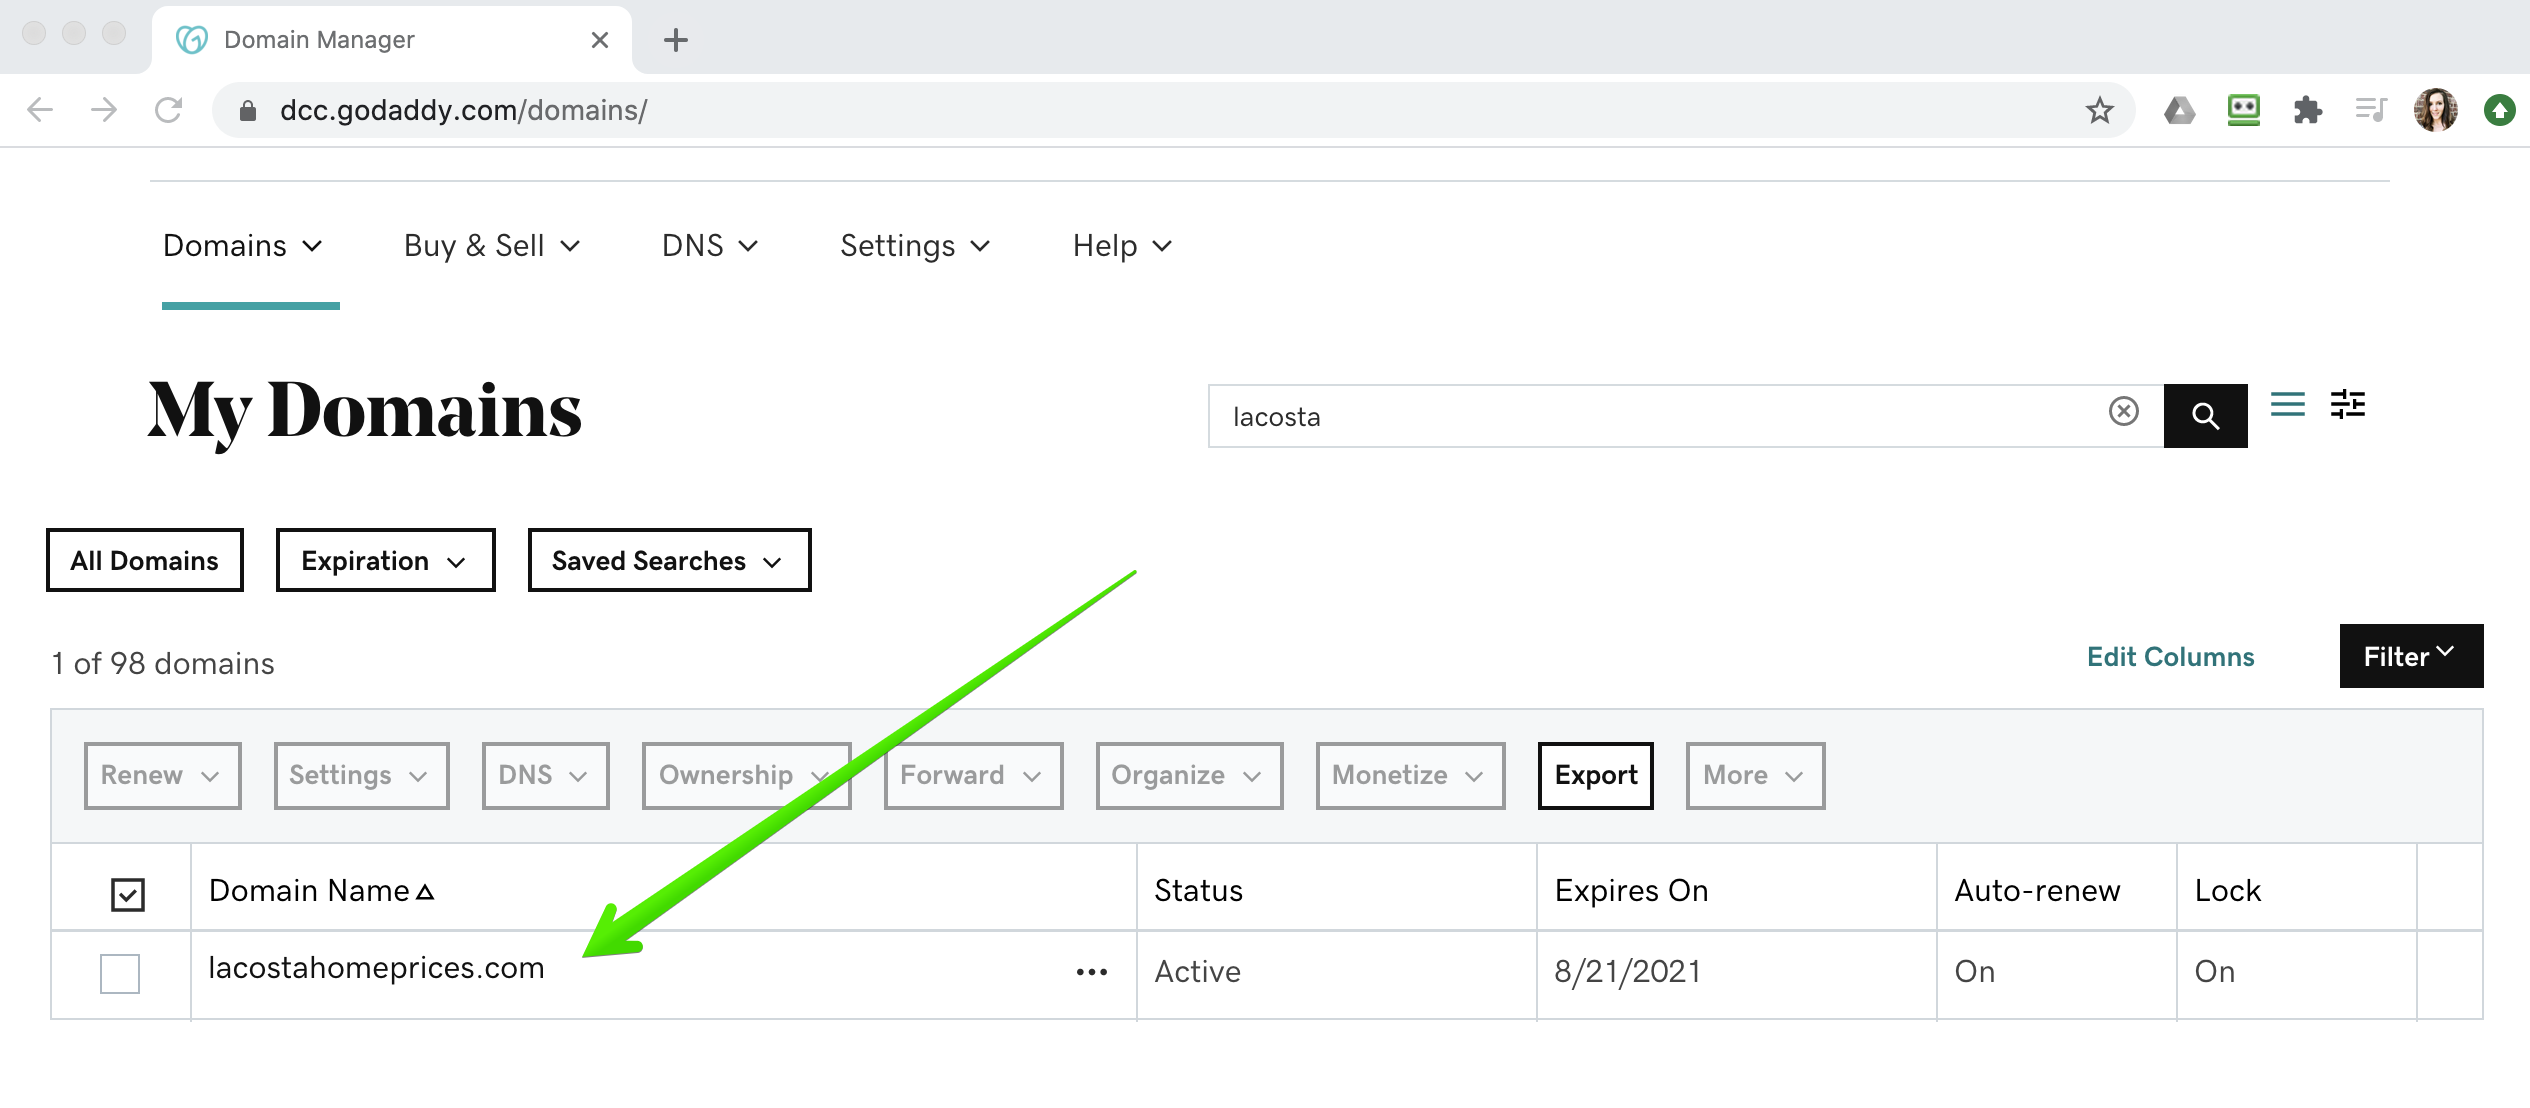Open the advanced filter sliders icon
The height and width of the screenshot is (1108, 2530).
(x=2347, y=405)
